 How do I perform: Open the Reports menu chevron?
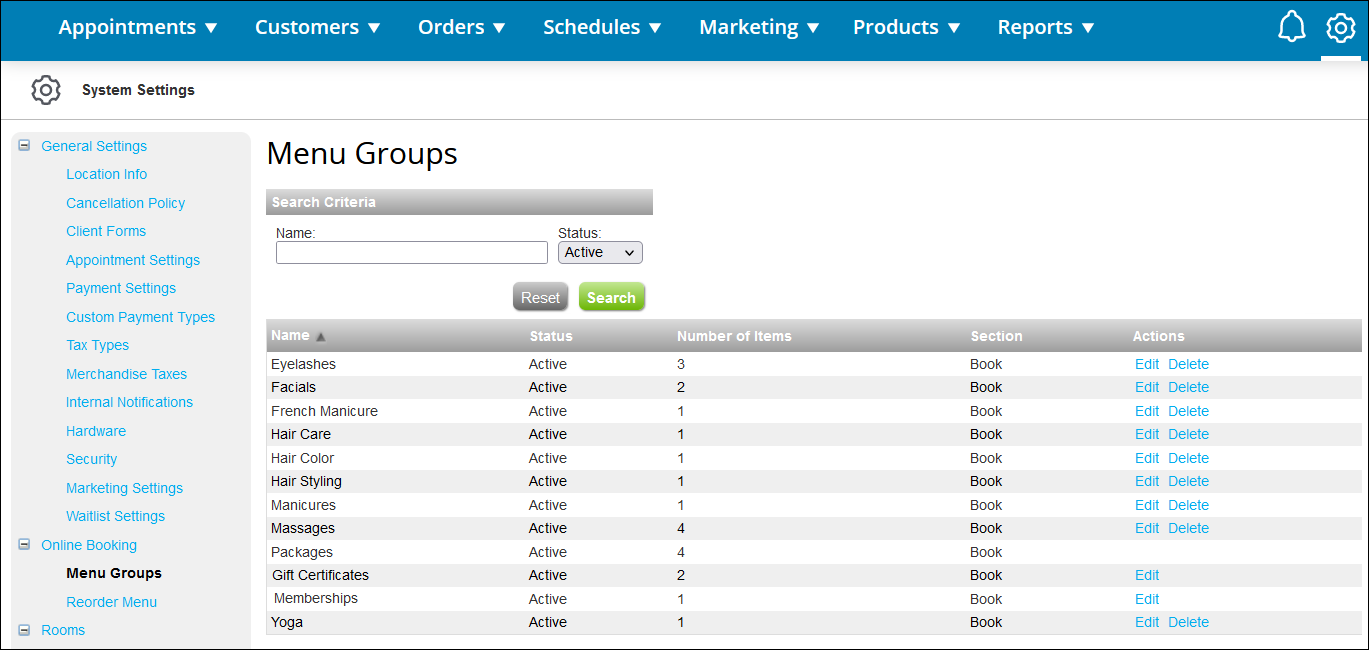click(1087, 27)
